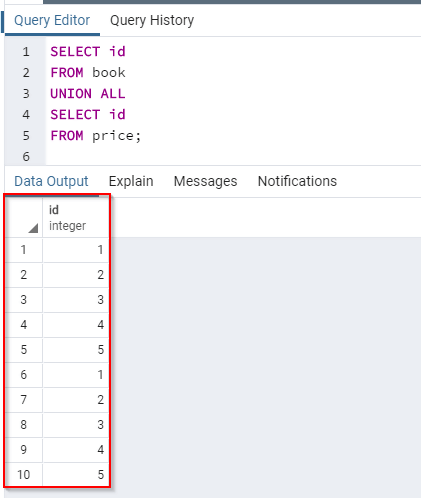
Task: Place cursor on empty editor line 6
Action: (233, 157)
